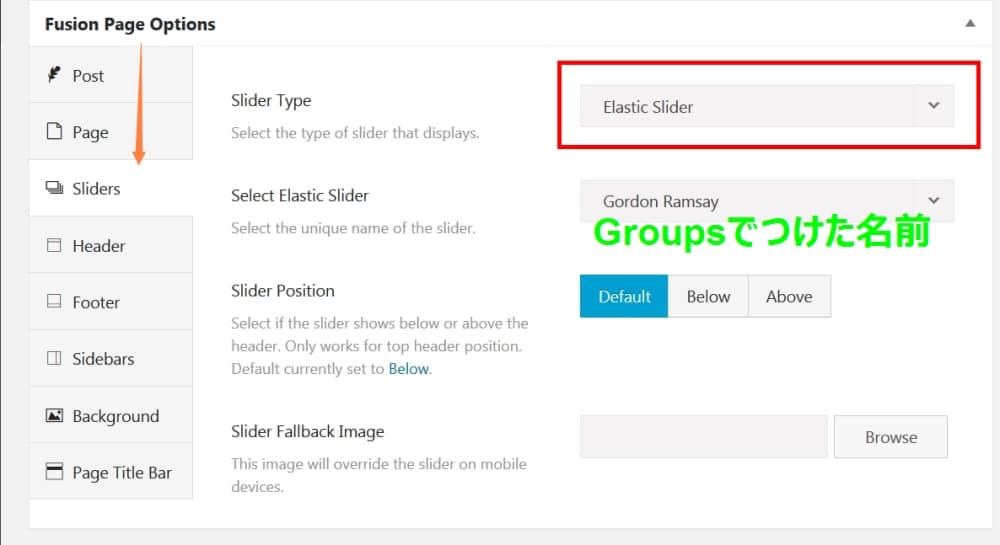
Task: Open the Select Elastic Slider dropdown
Action: pos(767,200)
